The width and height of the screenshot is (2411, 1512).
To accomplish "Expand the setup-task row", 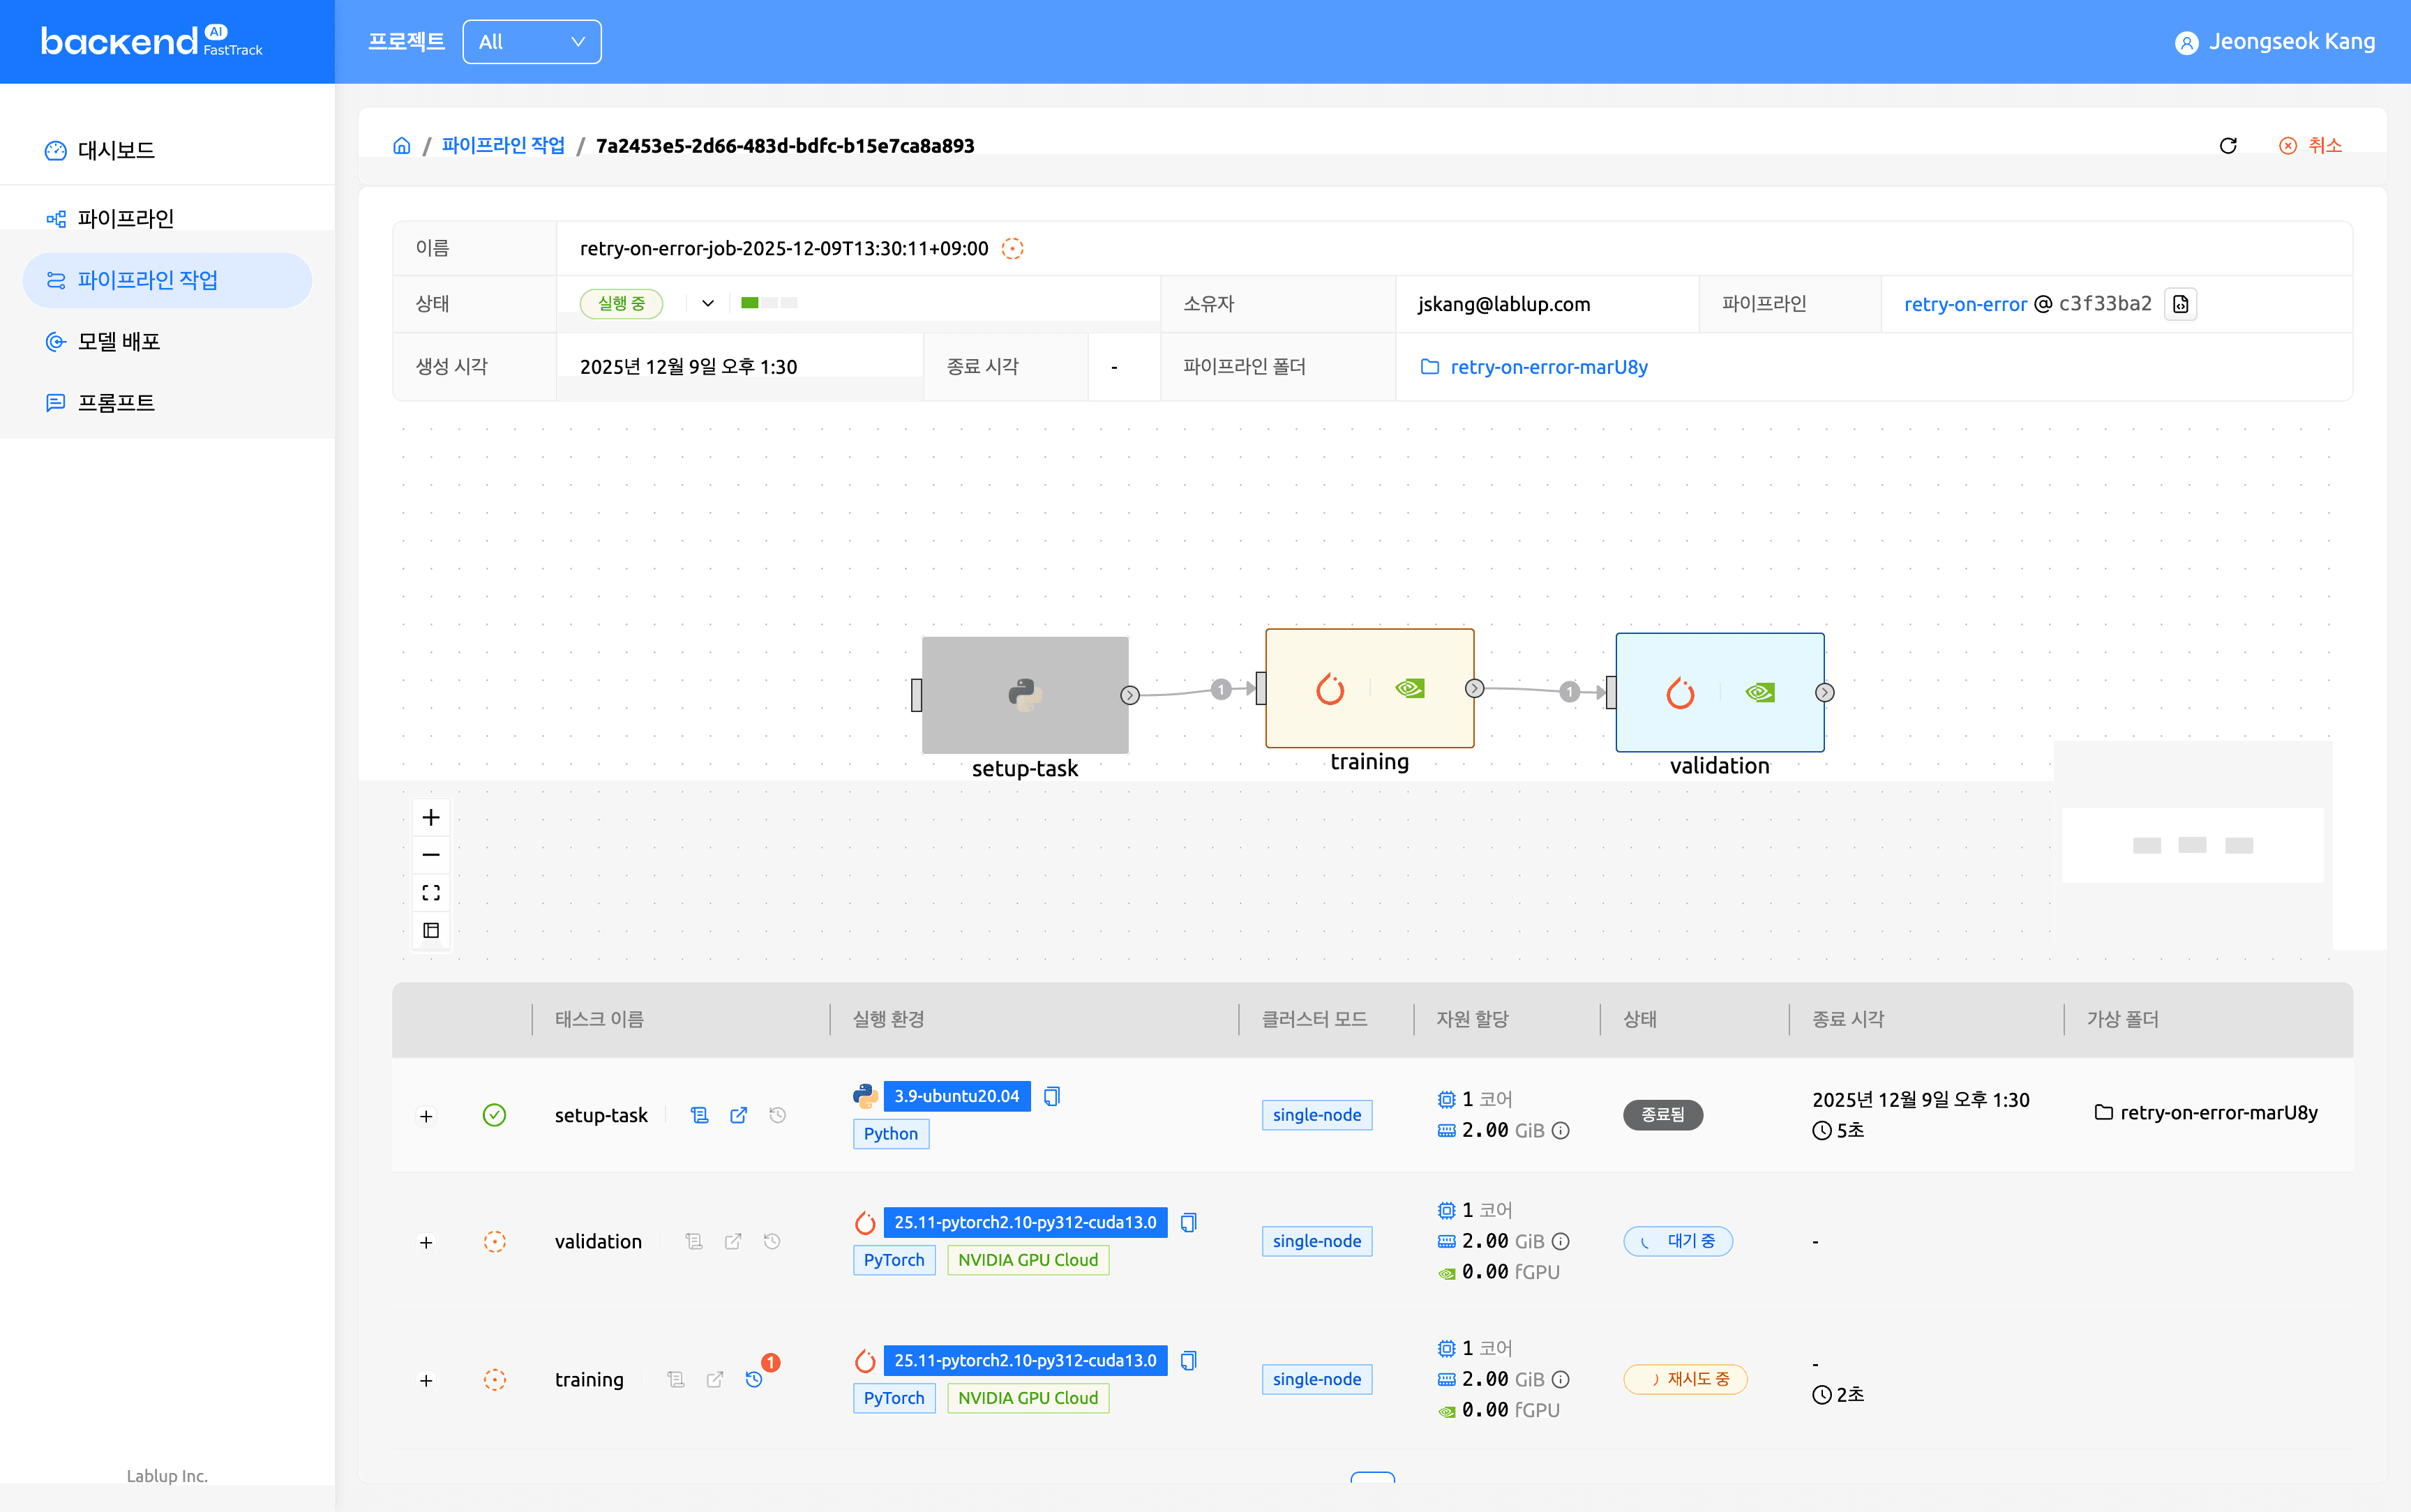I will click(426, 1116).
